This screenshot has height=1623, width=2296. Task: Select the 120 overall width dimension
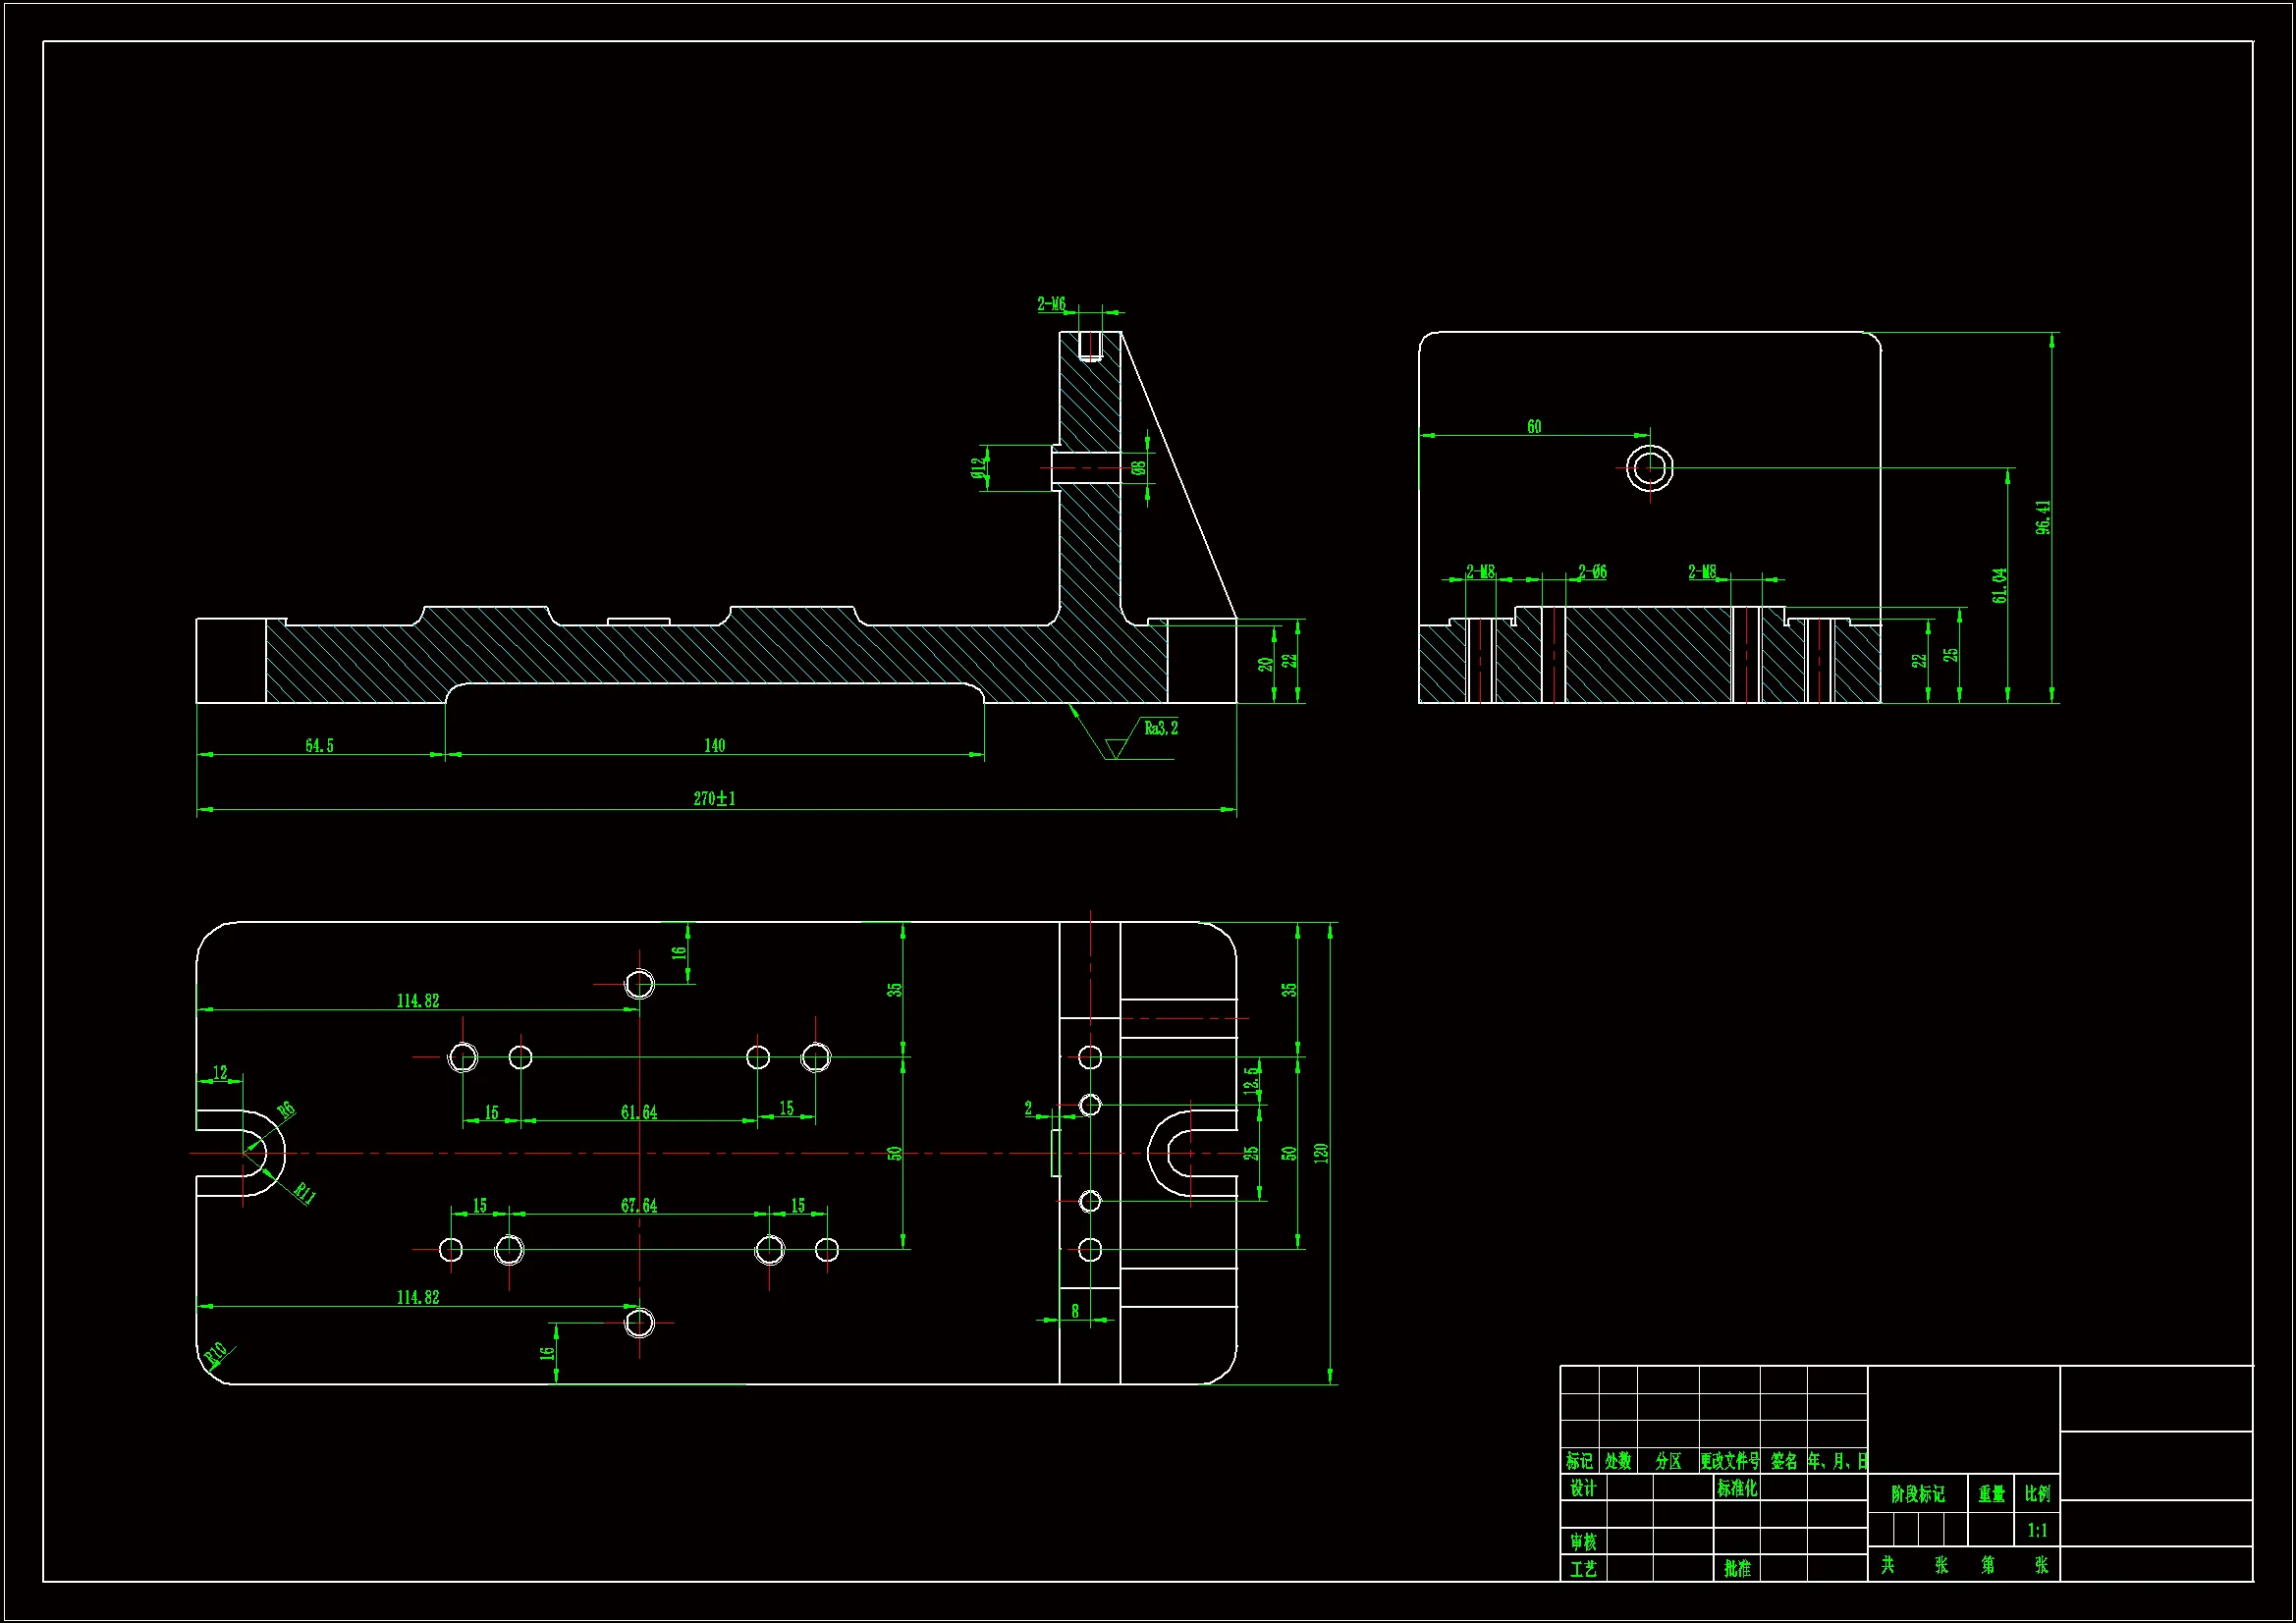[1320, 1152]
